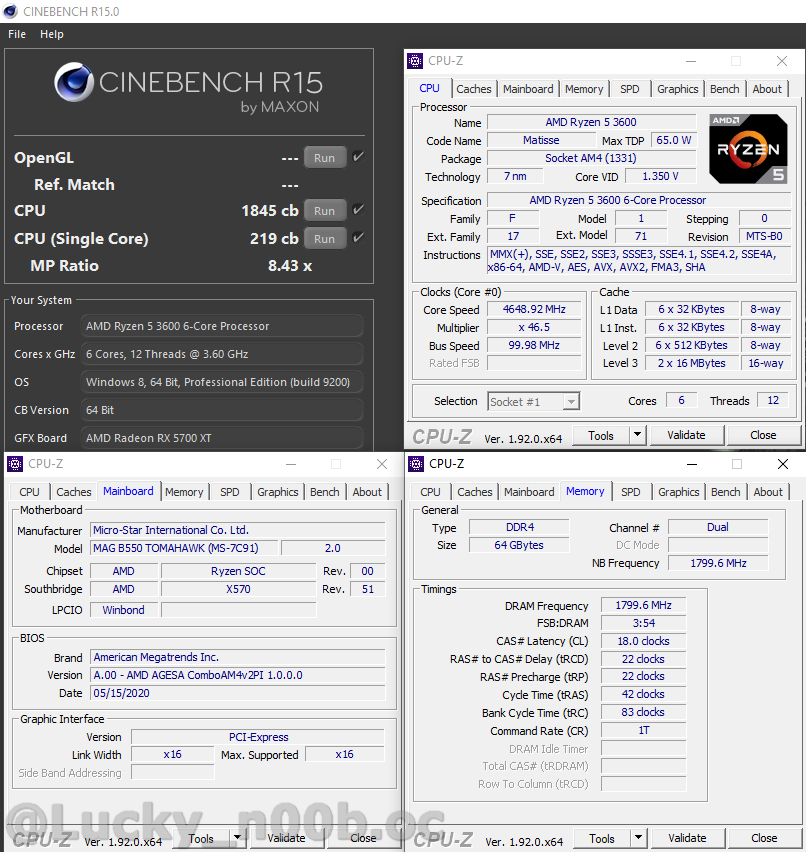The width and height of the screenshot is (806, 852).
Task: Click the AMD Ryzen 5 logo badge
Action: point(747,149)
